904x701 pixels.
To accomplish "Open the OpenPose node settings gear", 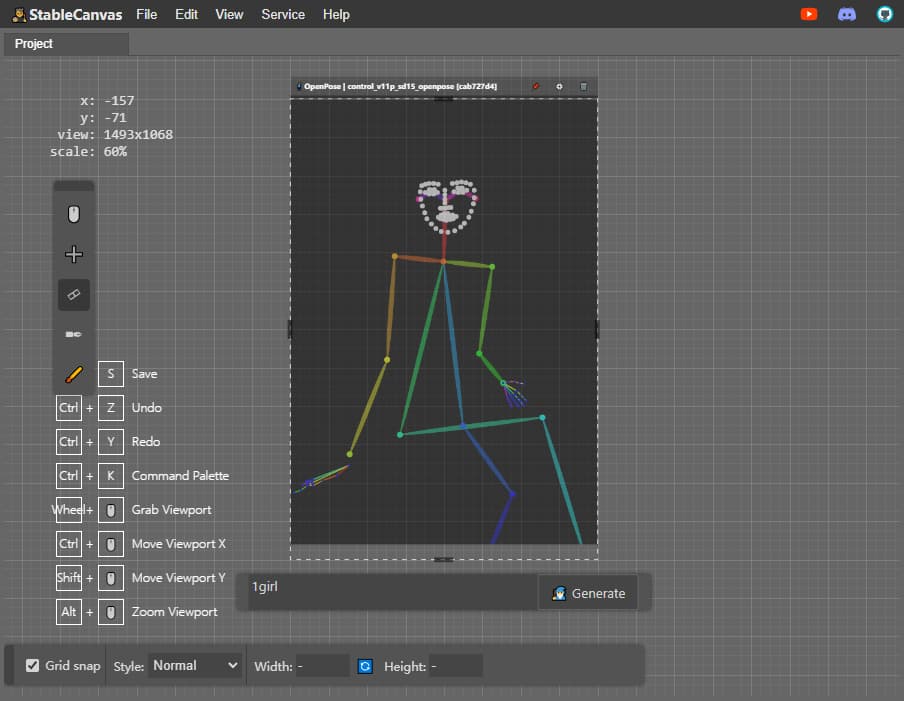I will (x=559, y=86).
